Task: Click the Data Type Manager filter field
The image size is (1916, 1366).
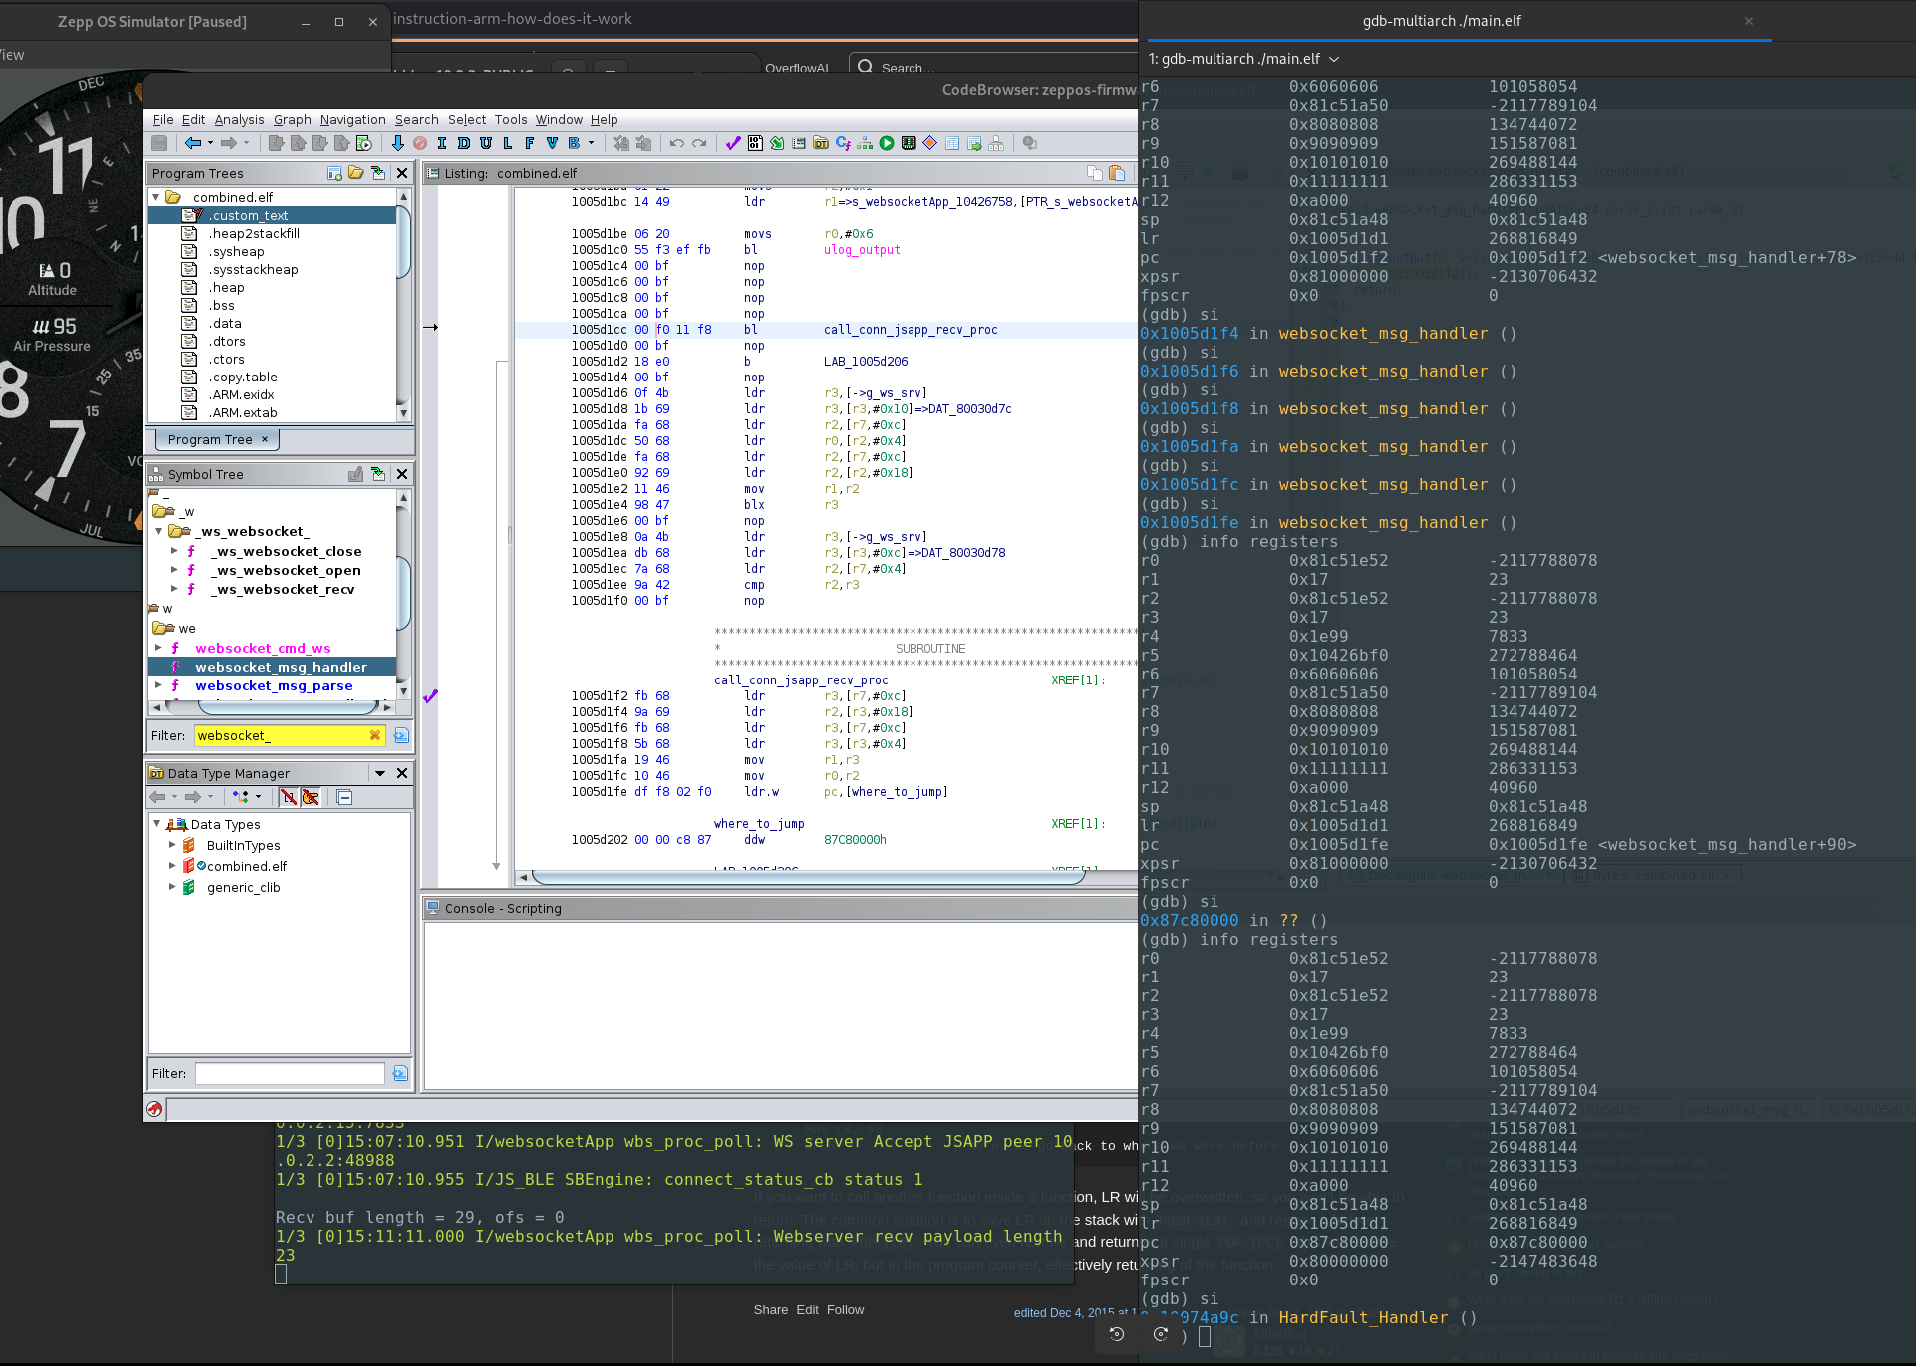Action: coord(290,1073)
